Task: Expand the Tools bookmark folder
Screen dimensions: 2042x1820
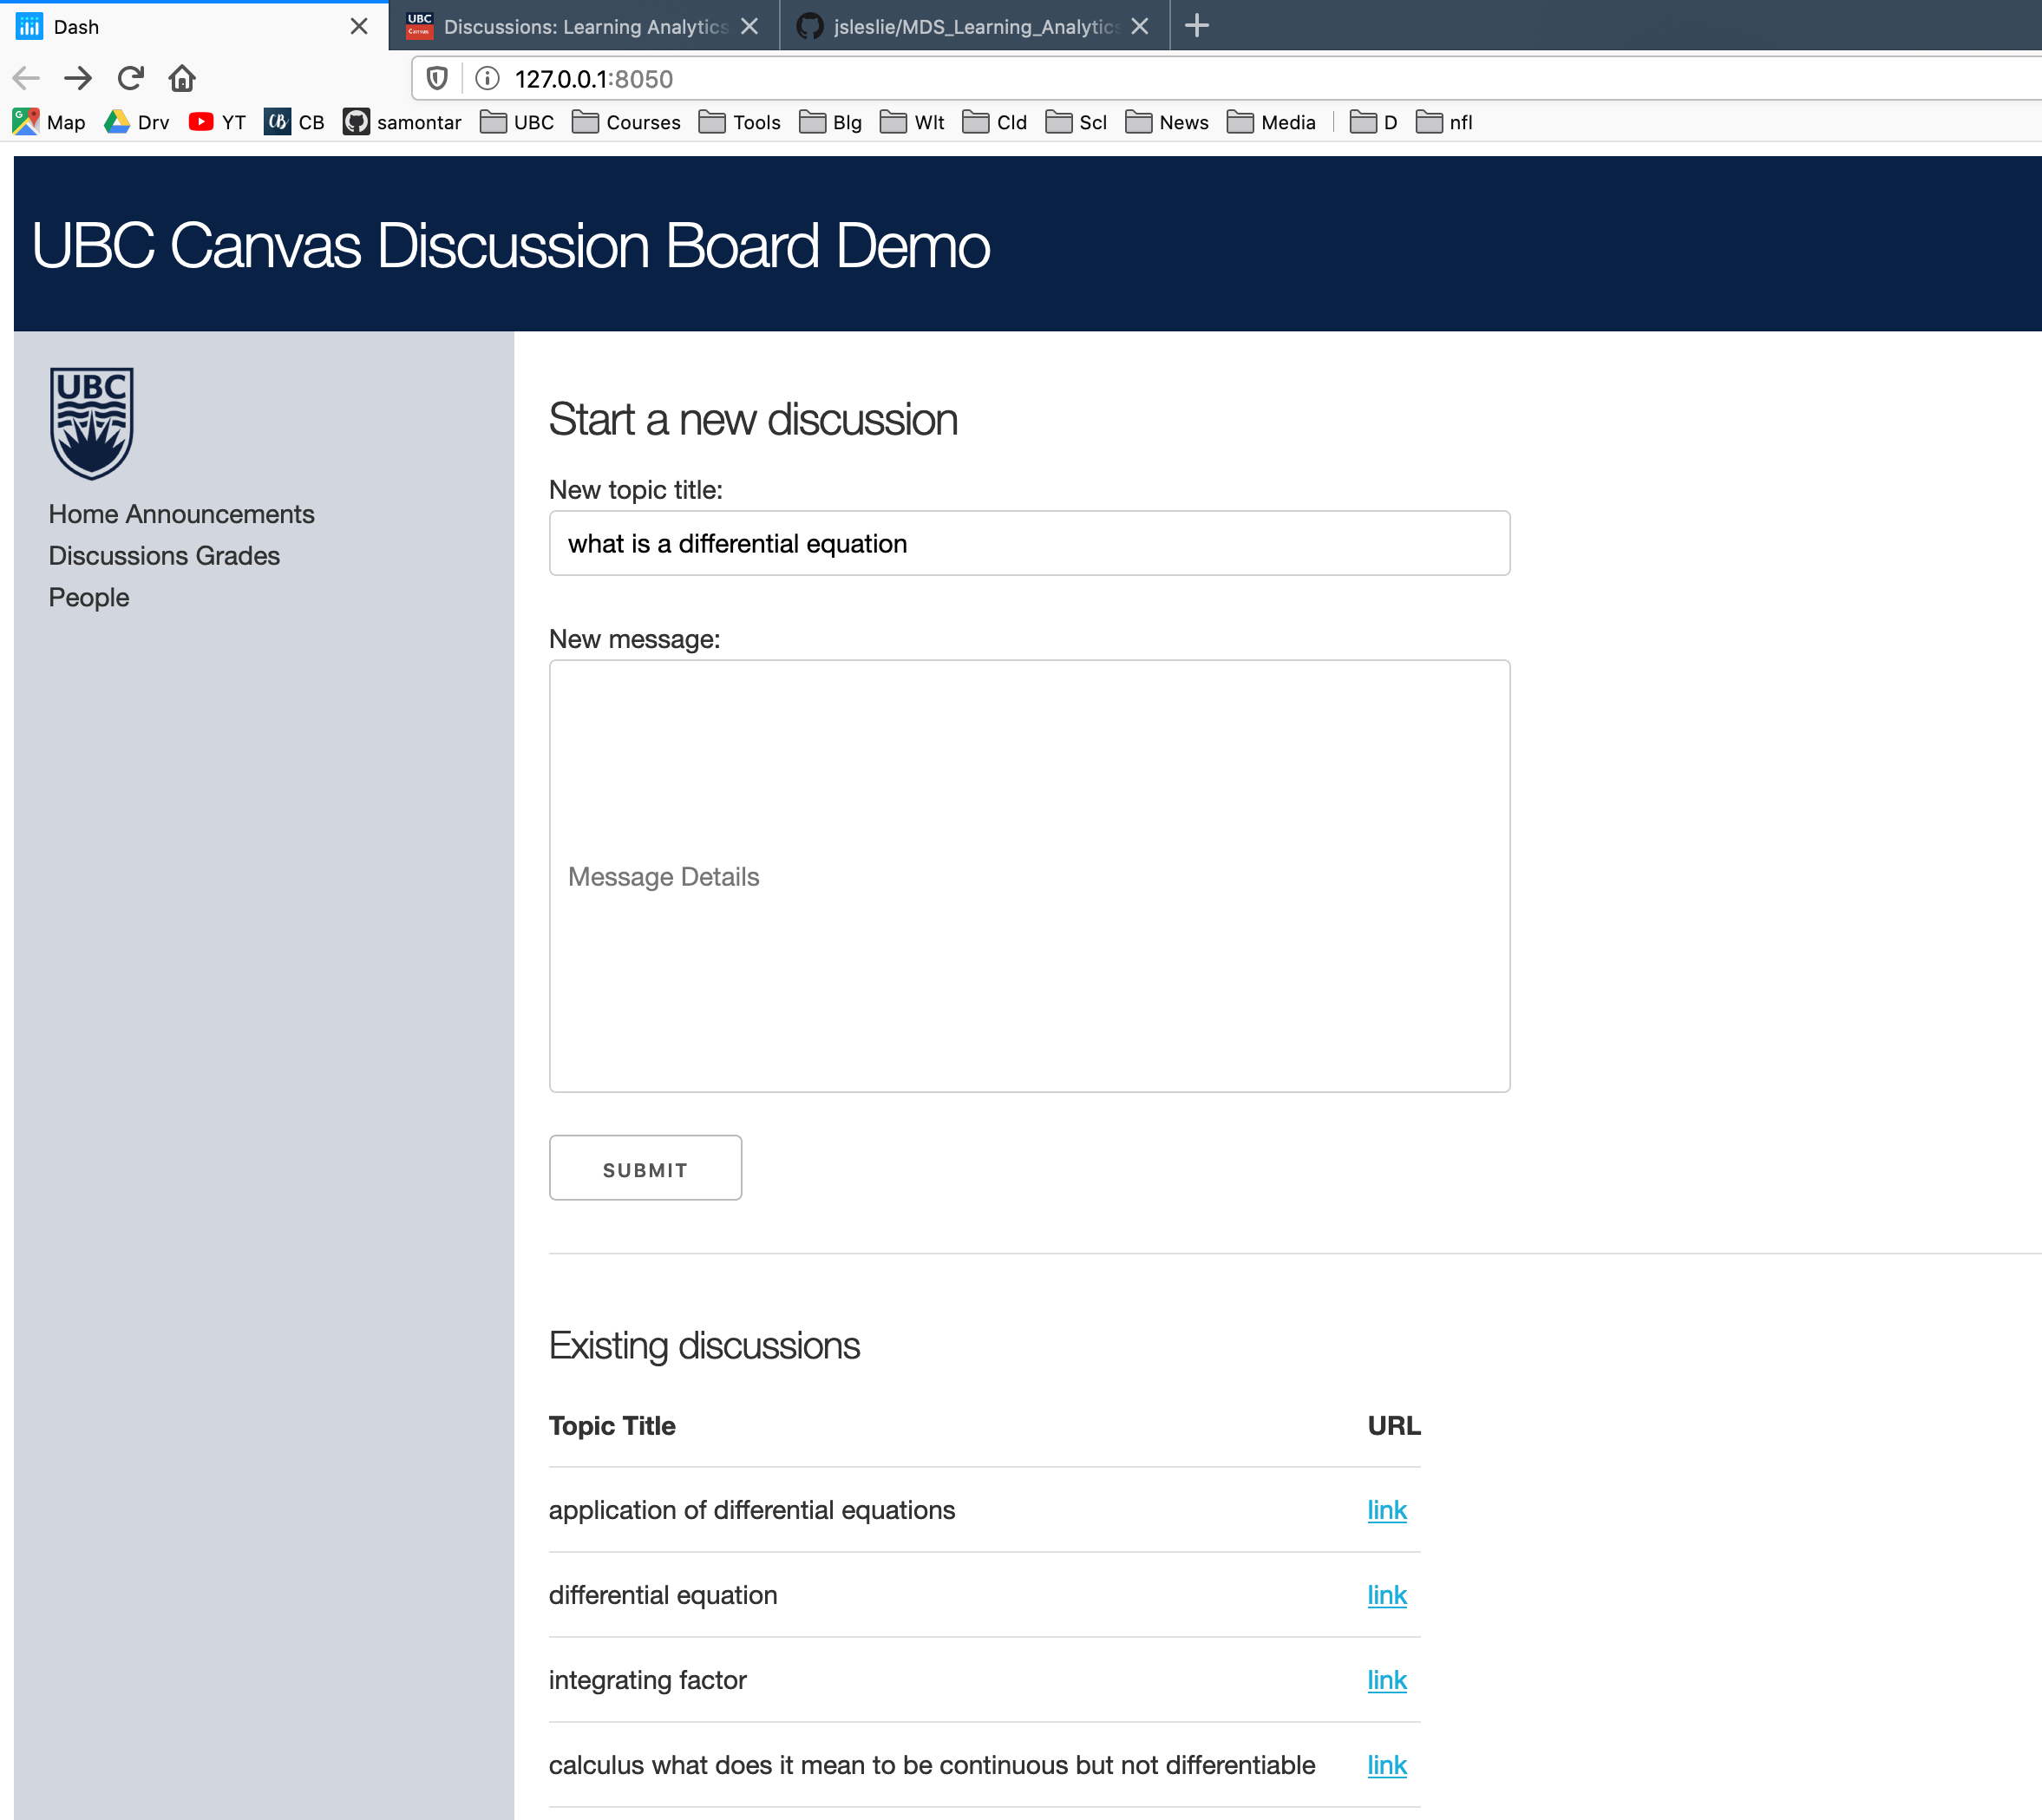Action: click(739, 122)
